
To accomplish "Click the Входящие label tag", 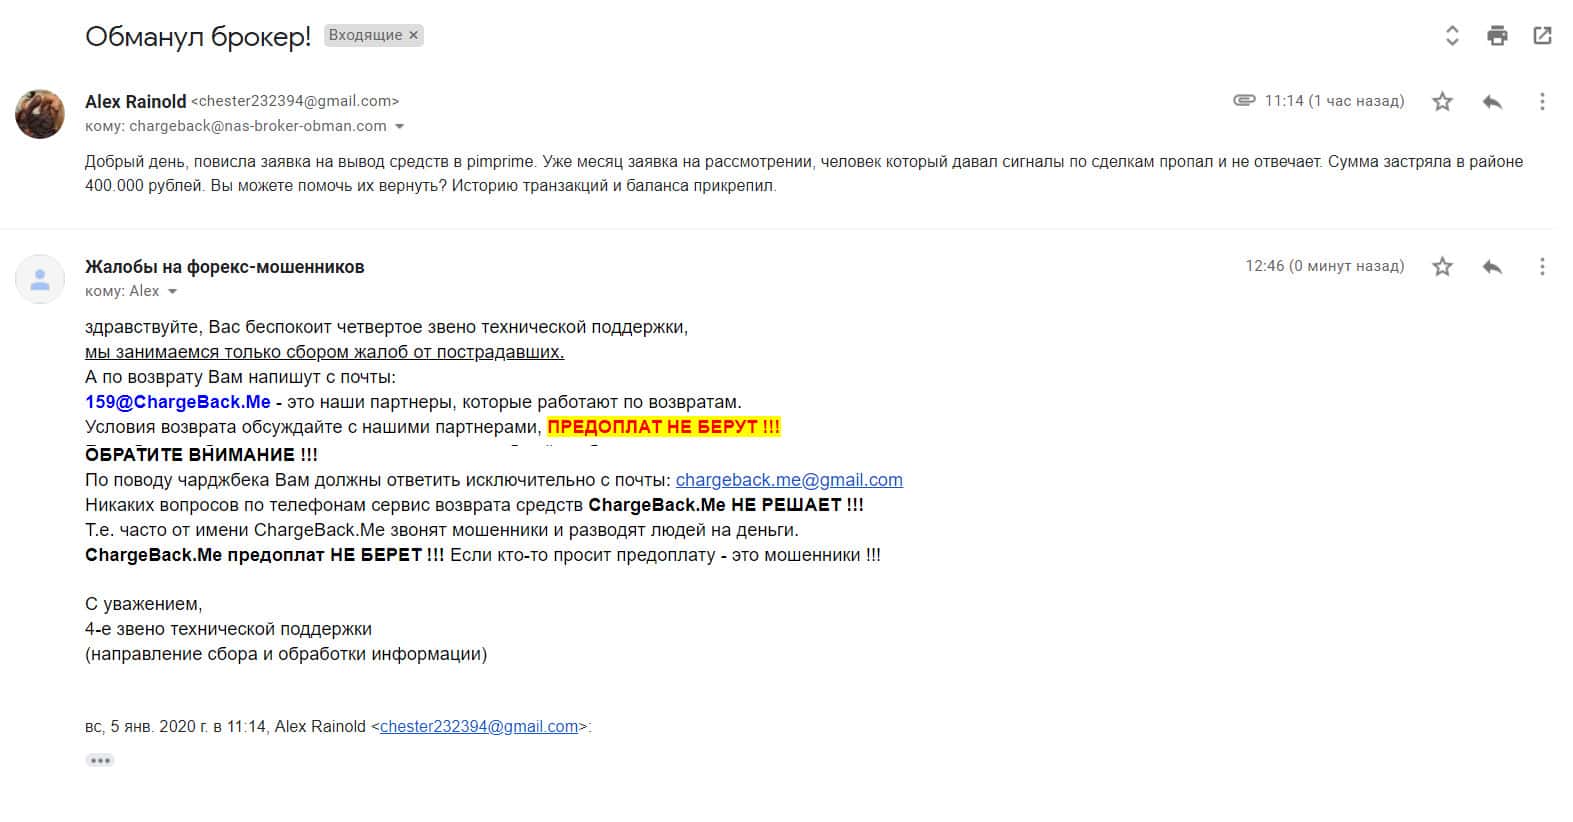I will pos(365,35).
